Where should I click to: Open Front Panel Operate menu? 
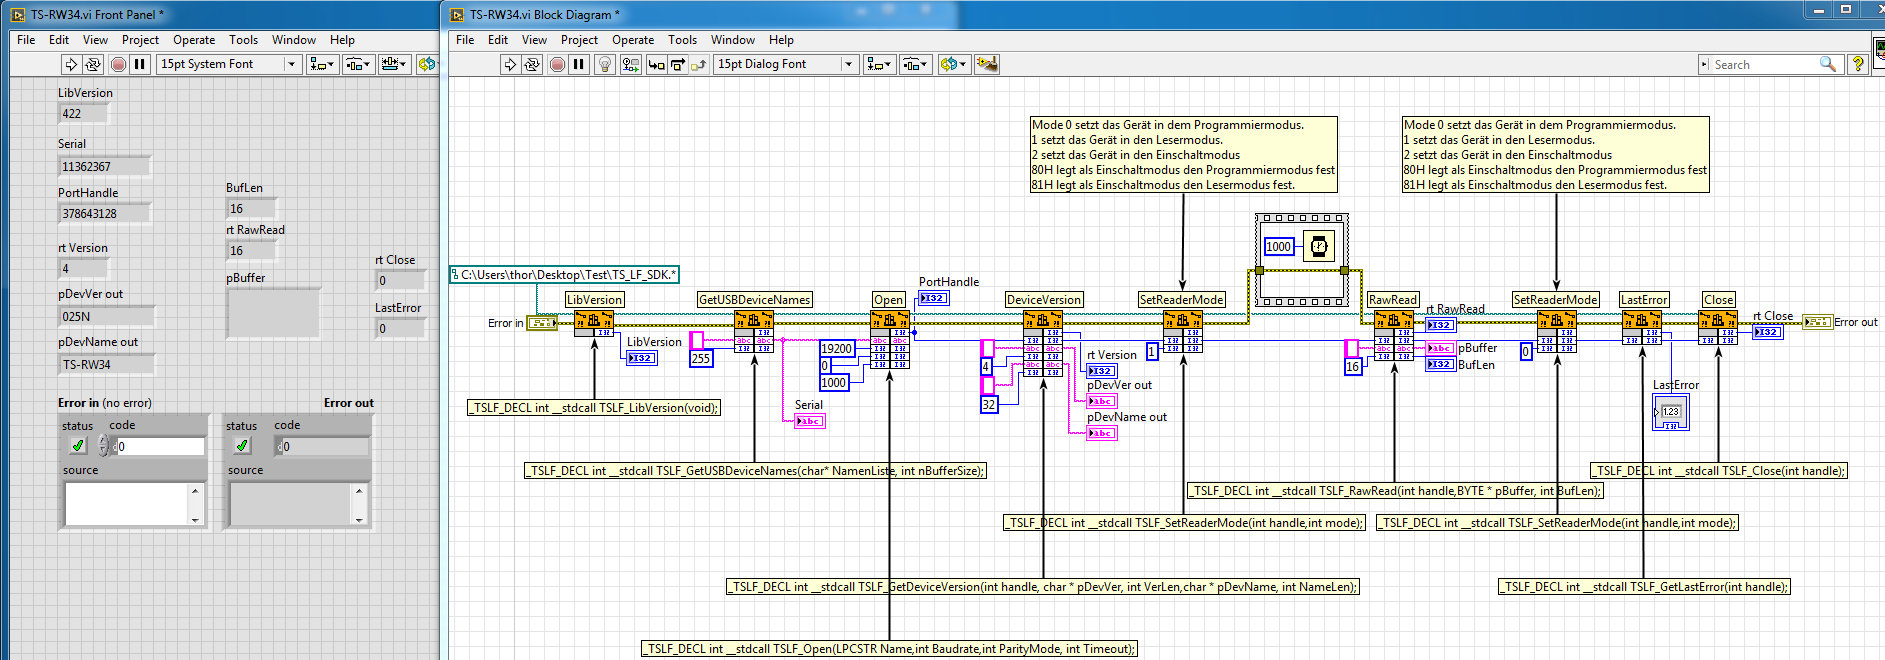click(193, 40)
